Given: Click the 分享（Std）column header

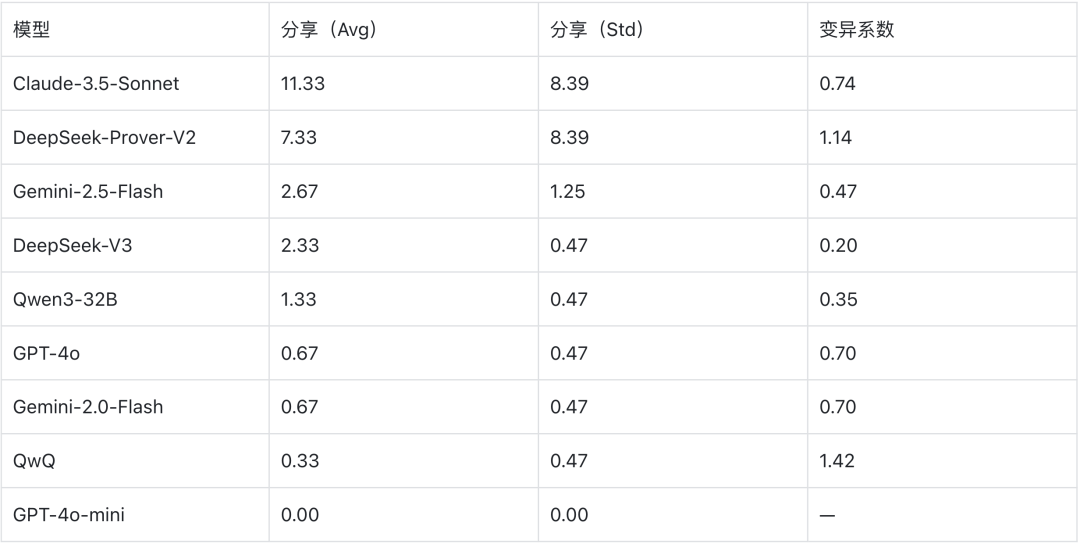Looking at the screenshot, I should coord(597,30).
